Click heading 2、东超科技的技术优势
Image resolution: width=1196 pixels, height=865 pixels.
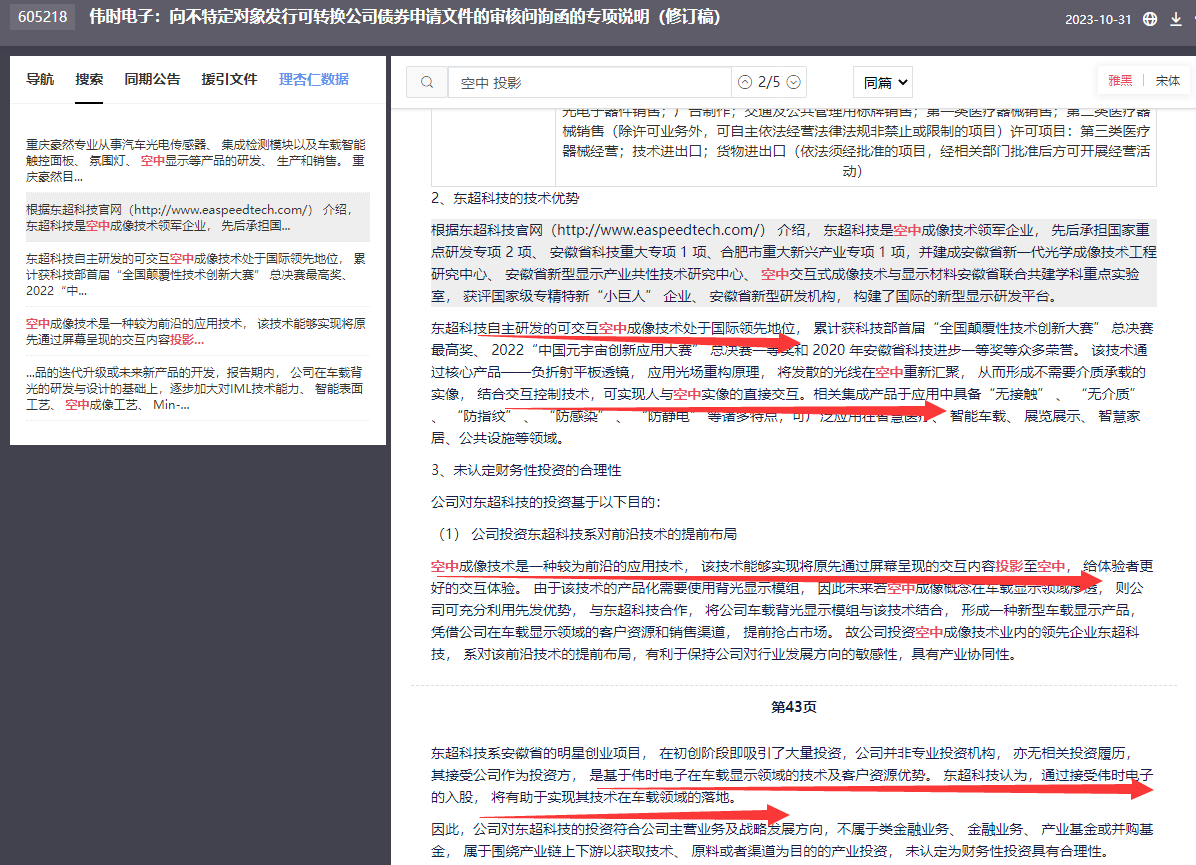point(505,198)
